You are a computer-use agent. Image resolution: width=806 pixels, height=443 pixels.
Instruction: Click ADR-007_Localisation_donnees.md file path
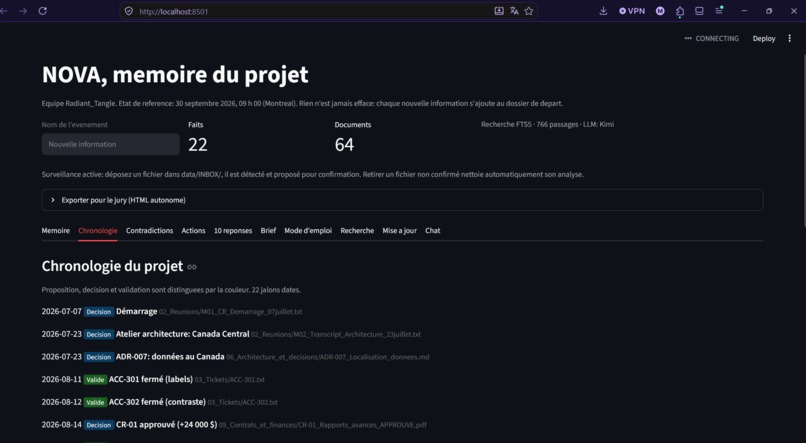pyautogui.click(x=328, y=357)
